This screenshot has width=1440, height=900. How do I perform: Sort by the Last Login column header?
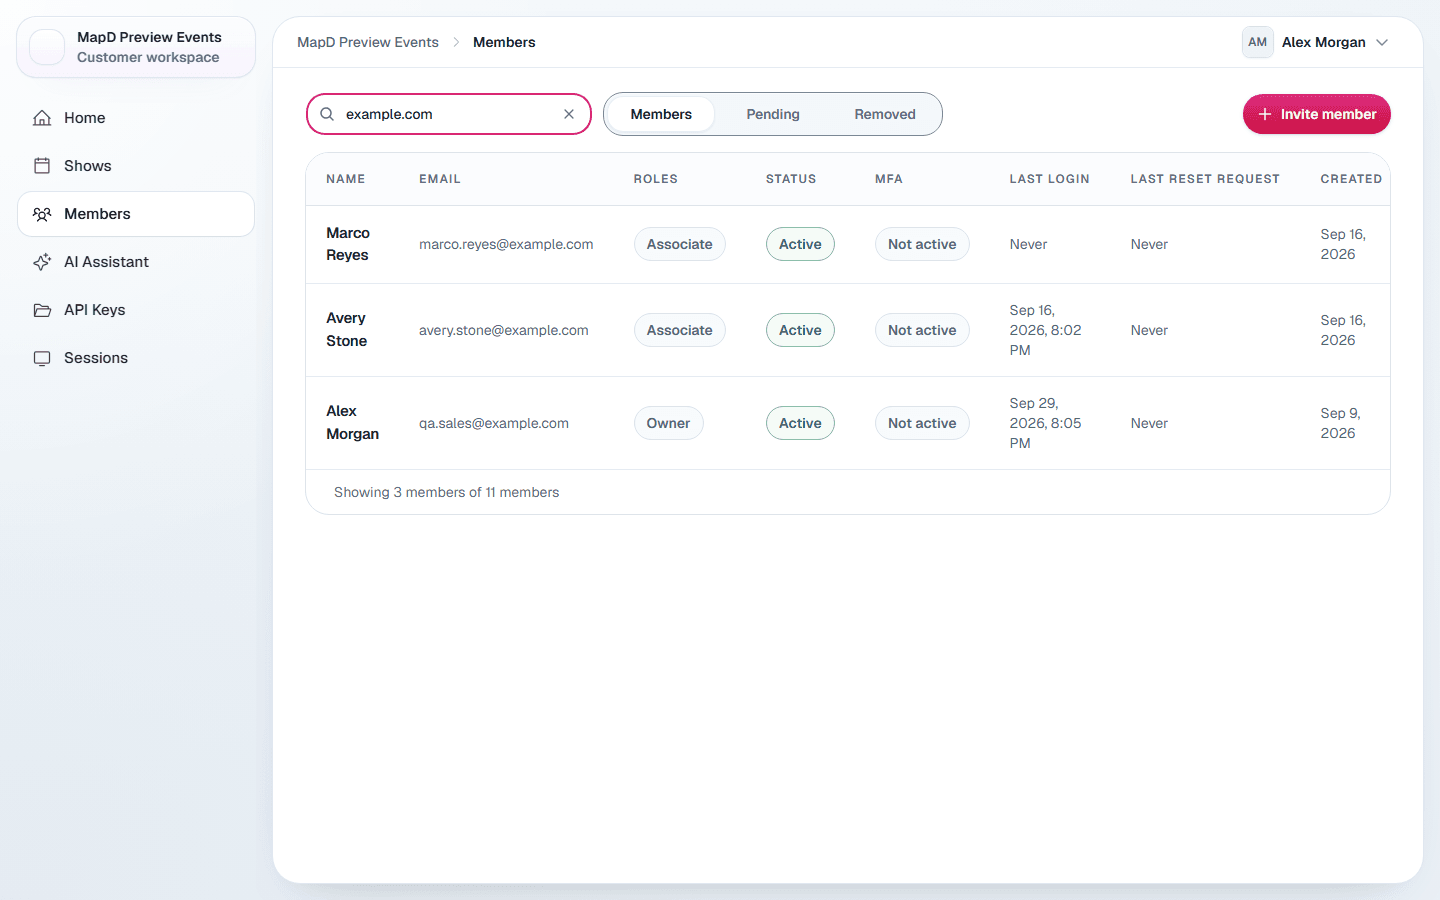pyautogui.click(x=1049, y=179)
